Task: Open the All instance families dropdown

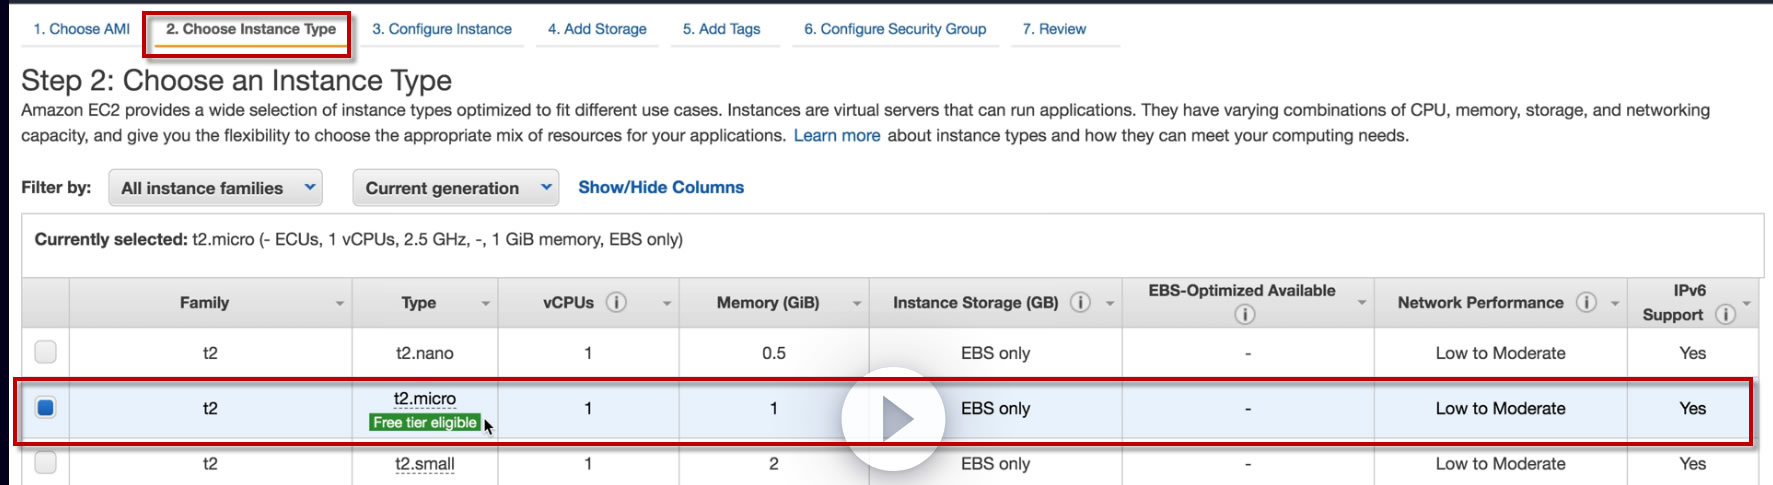Action: [215, 188]
